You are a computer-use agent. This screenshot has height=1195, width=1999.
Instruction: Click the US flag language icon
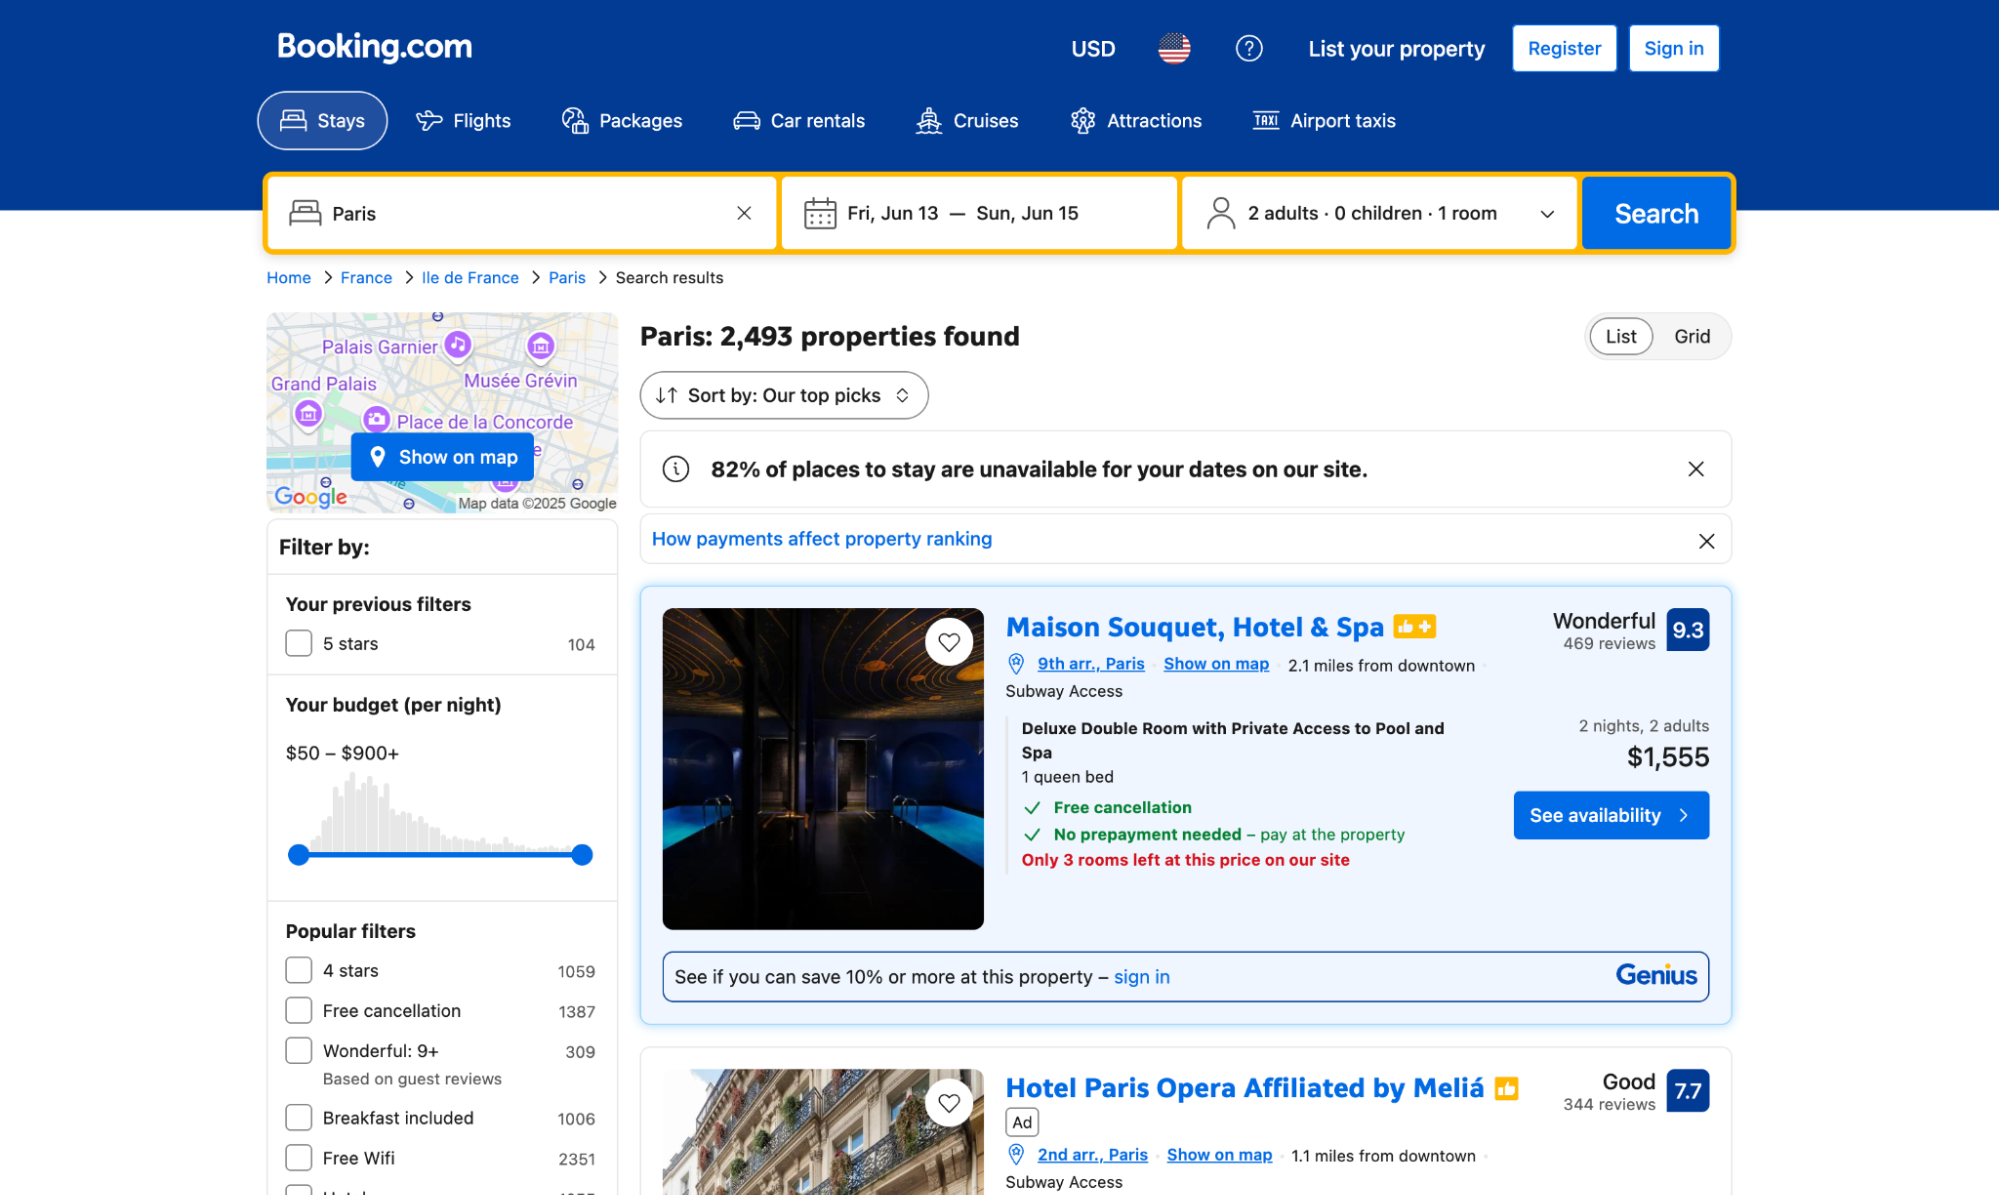click(1174, 48)
